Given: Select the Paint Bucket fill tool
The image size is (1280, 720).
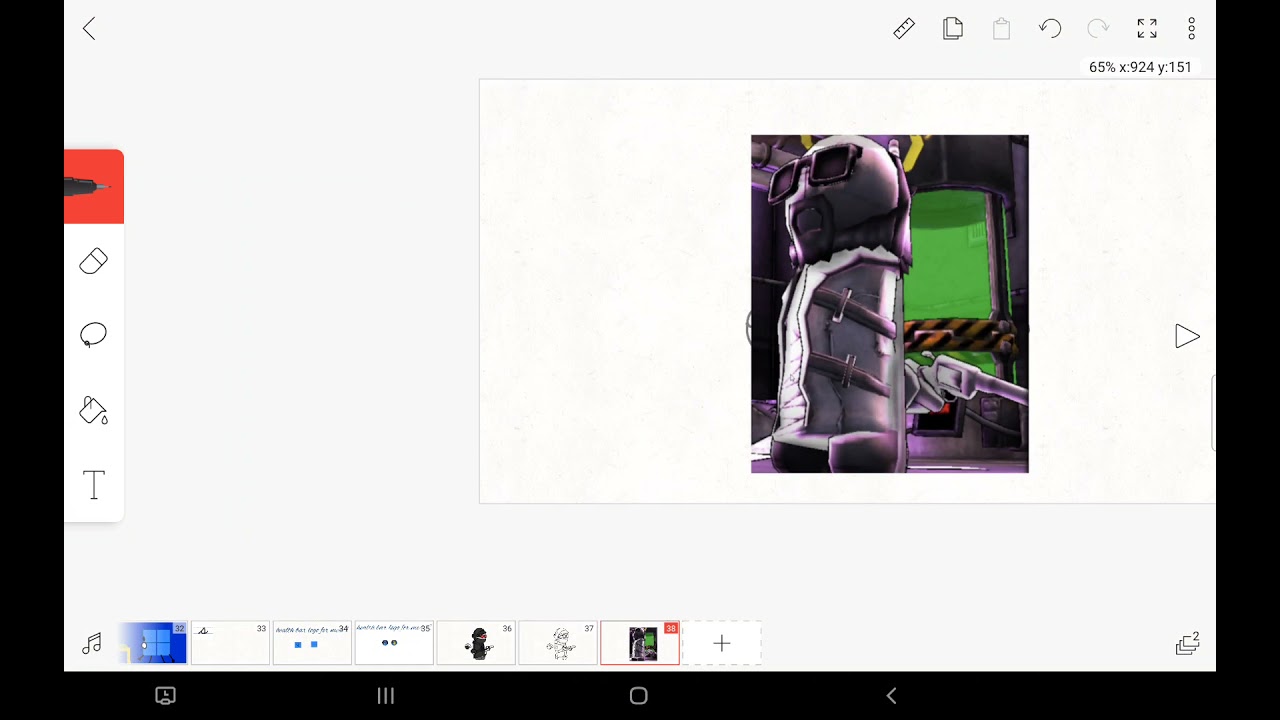Looking at the screenshot, I should (x=94, y=410).
